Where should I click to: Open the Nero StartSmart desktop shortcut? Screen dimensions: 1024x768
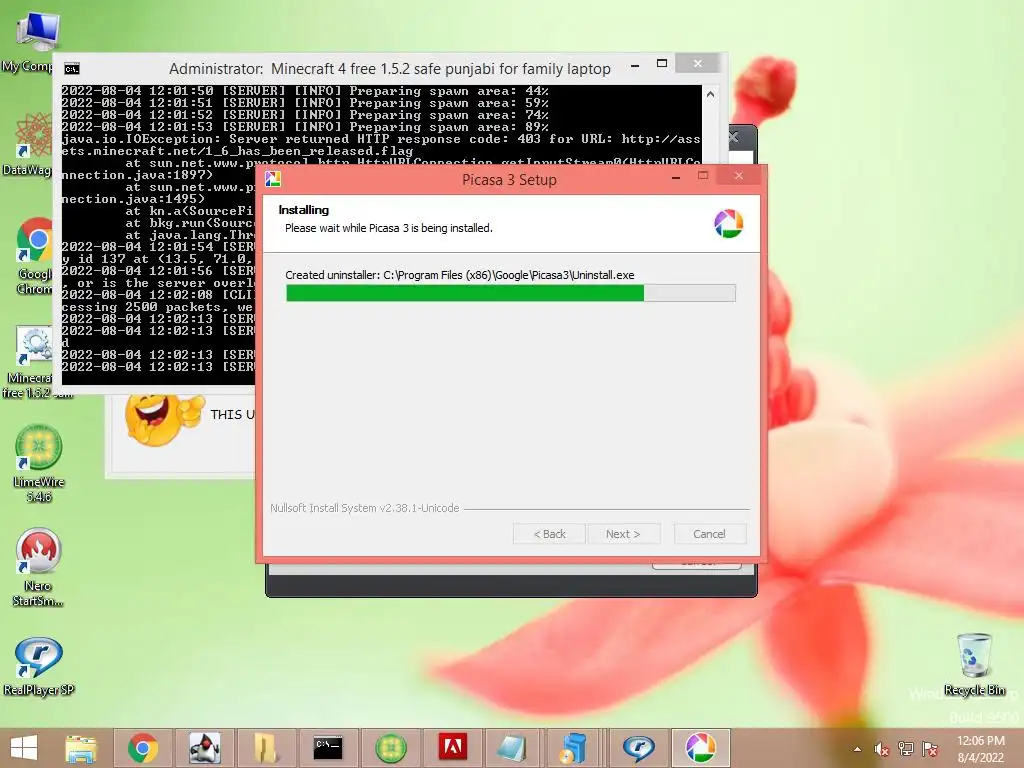[38, 567]
